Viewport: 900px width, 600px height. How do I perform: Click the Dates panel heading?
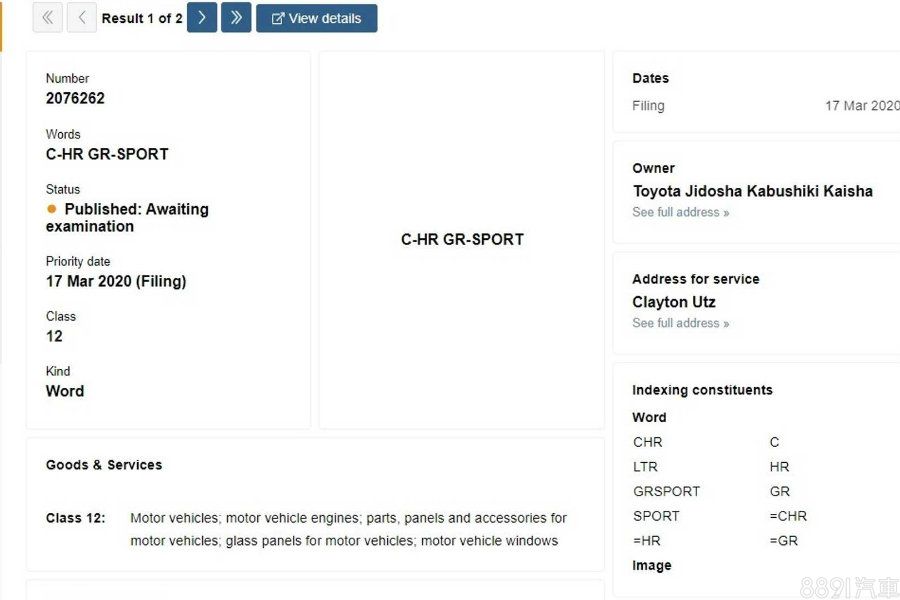coord(651,78)
